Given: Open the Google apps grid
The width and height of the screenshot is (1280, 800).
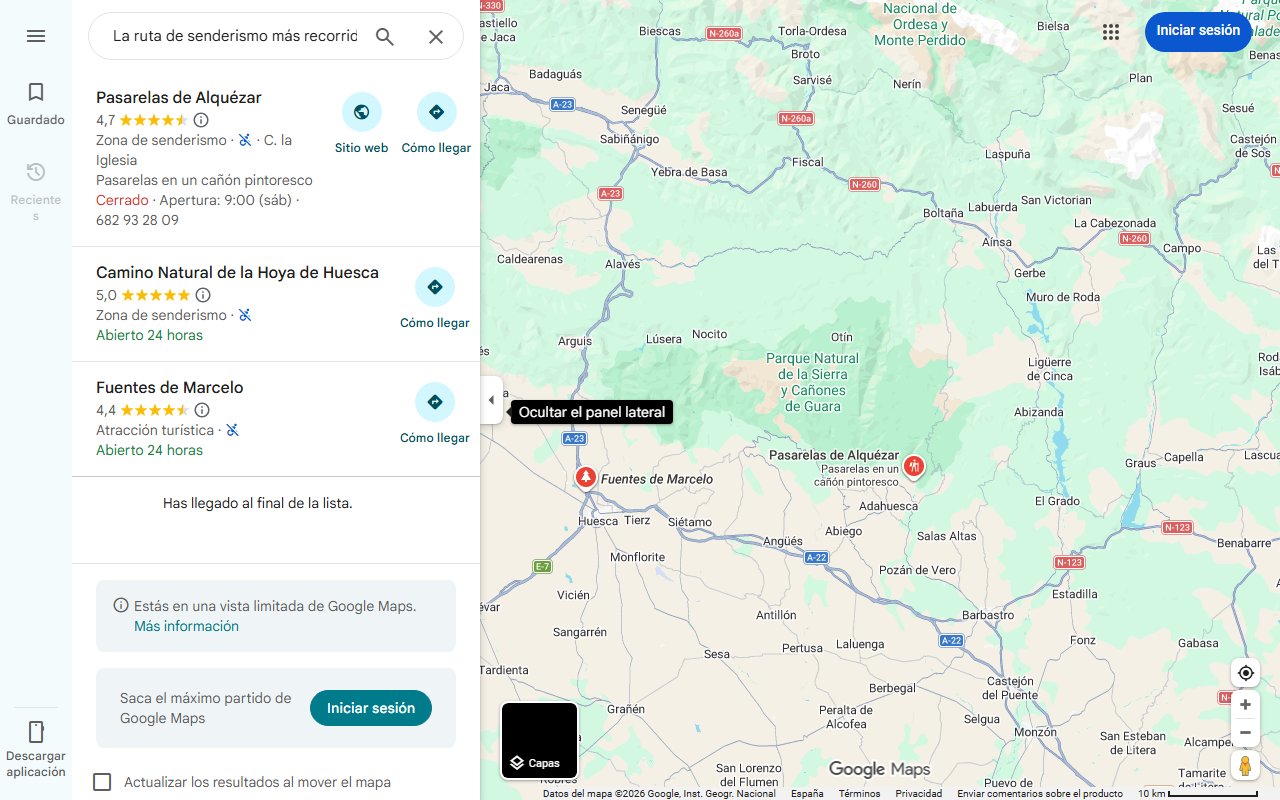Looking at the screenshot, I should click(1110, 31).
